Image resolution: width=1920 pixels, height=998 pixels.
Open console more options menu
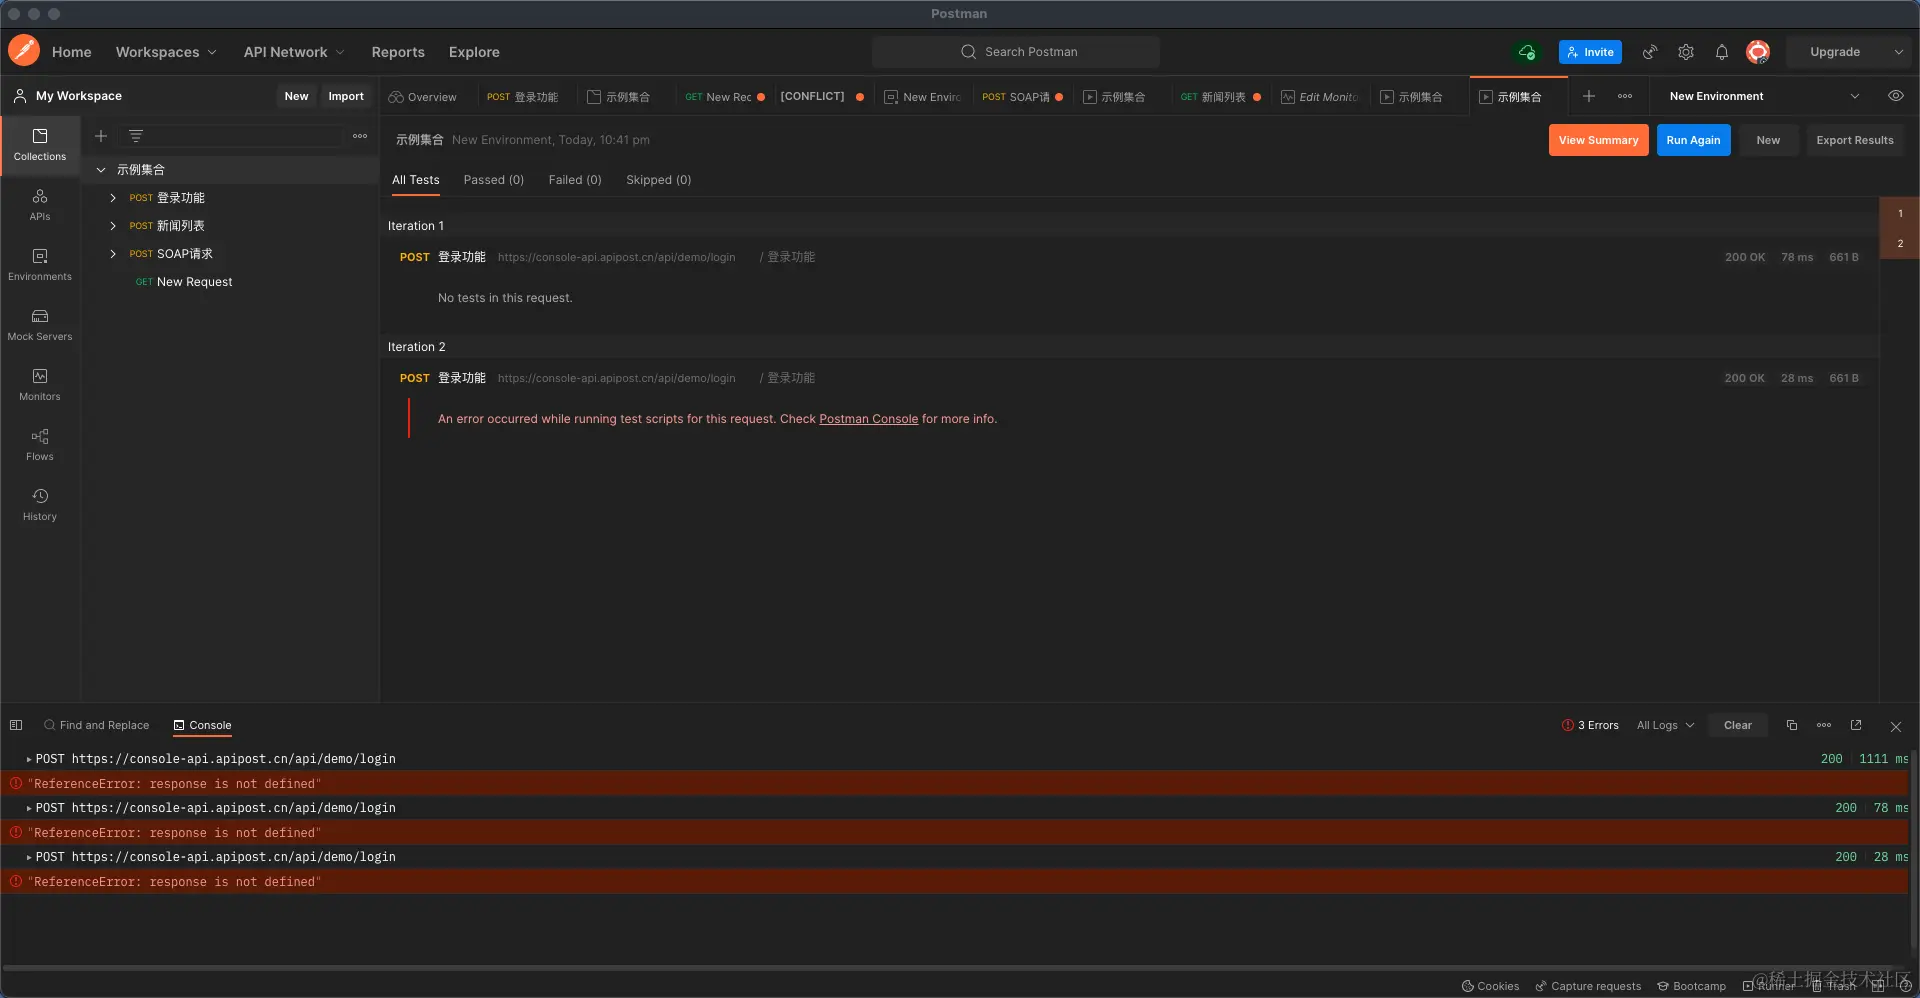tap(1824, 725)
